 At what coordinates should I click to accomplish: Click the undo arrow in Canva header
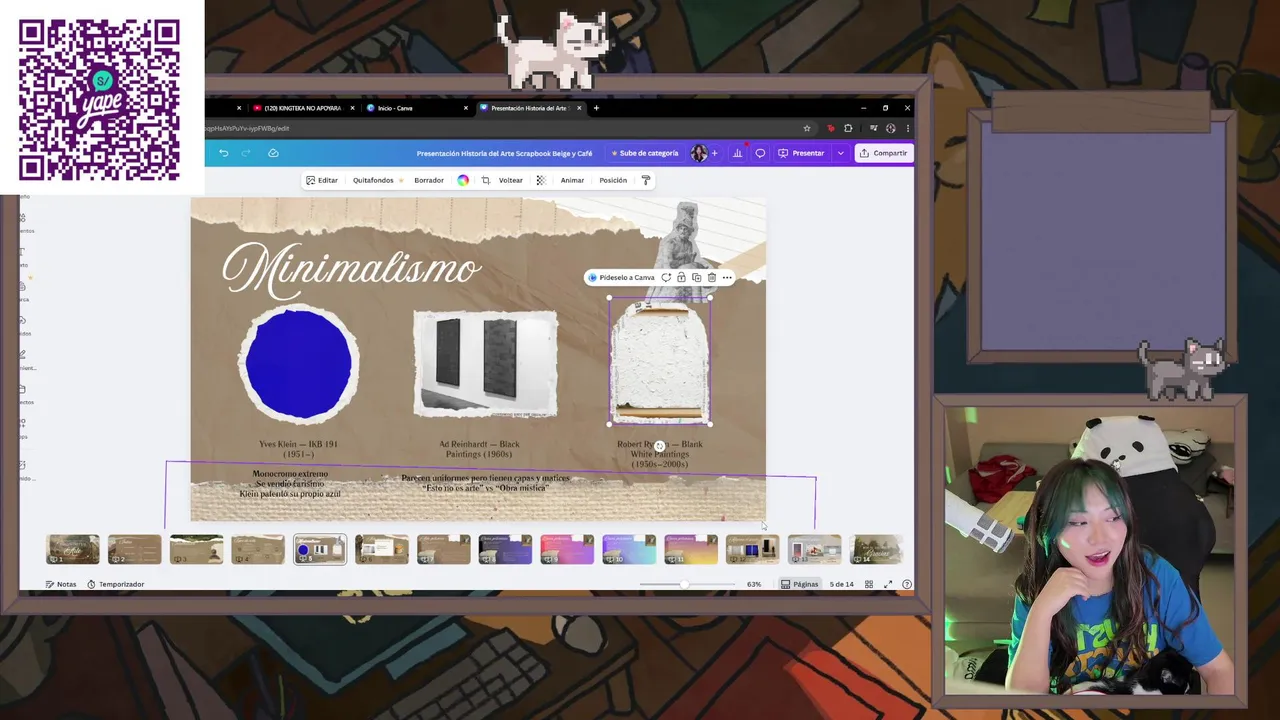tap(223, 153)
